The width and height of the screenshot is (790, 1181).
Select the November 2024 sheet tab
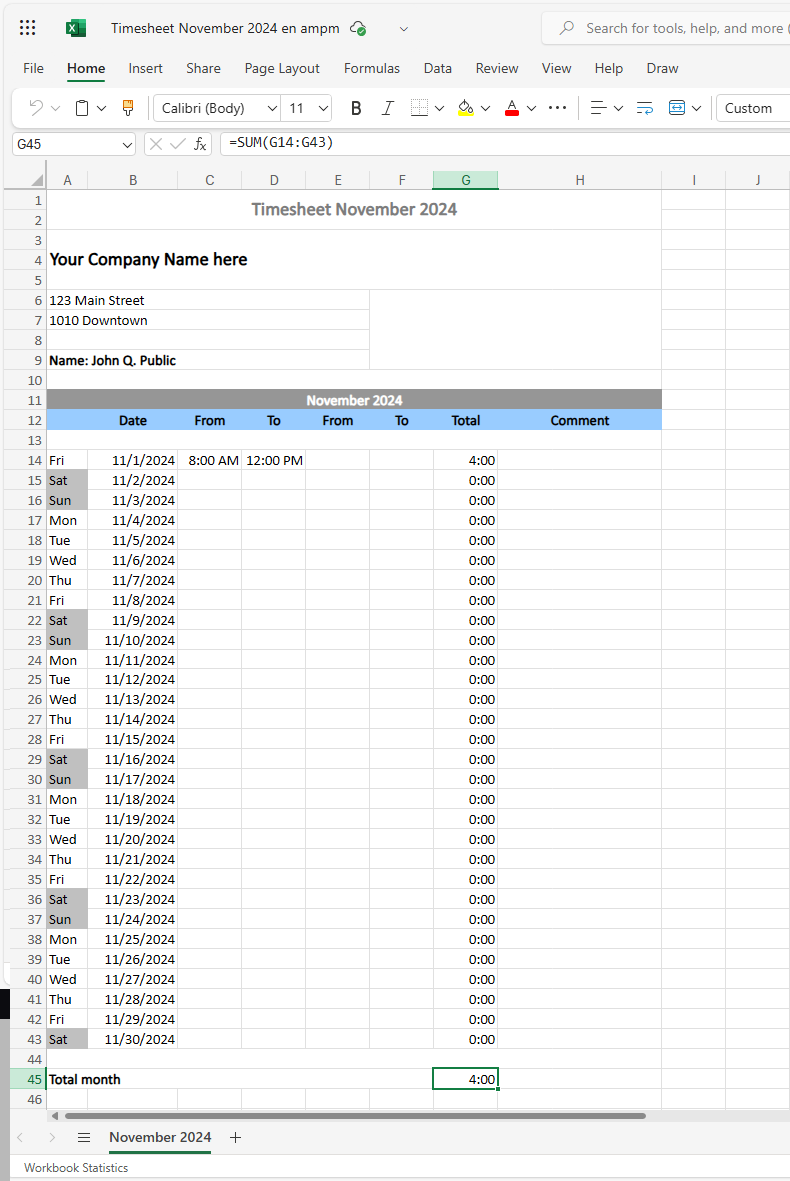[x=160, y=1137]
